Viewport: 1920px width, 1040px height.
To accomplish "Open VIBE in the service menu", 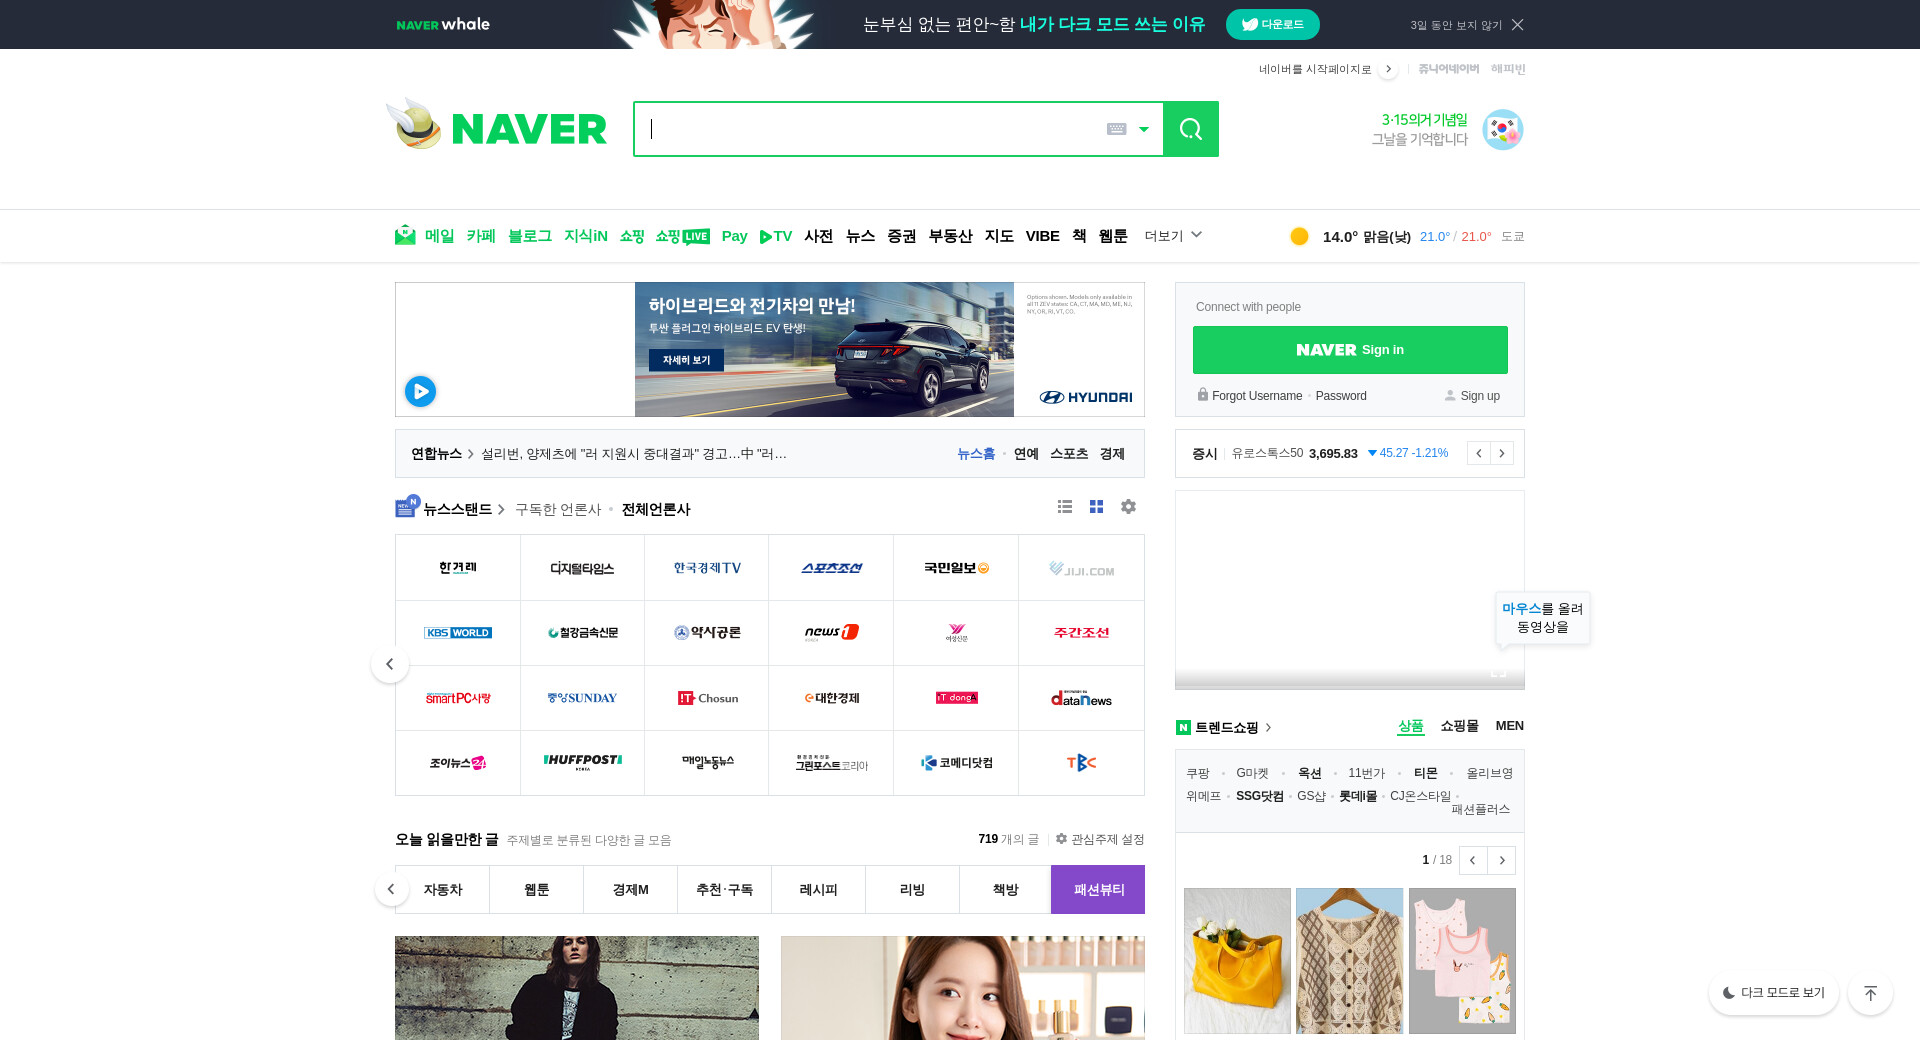I will [x=1042, y=236].
